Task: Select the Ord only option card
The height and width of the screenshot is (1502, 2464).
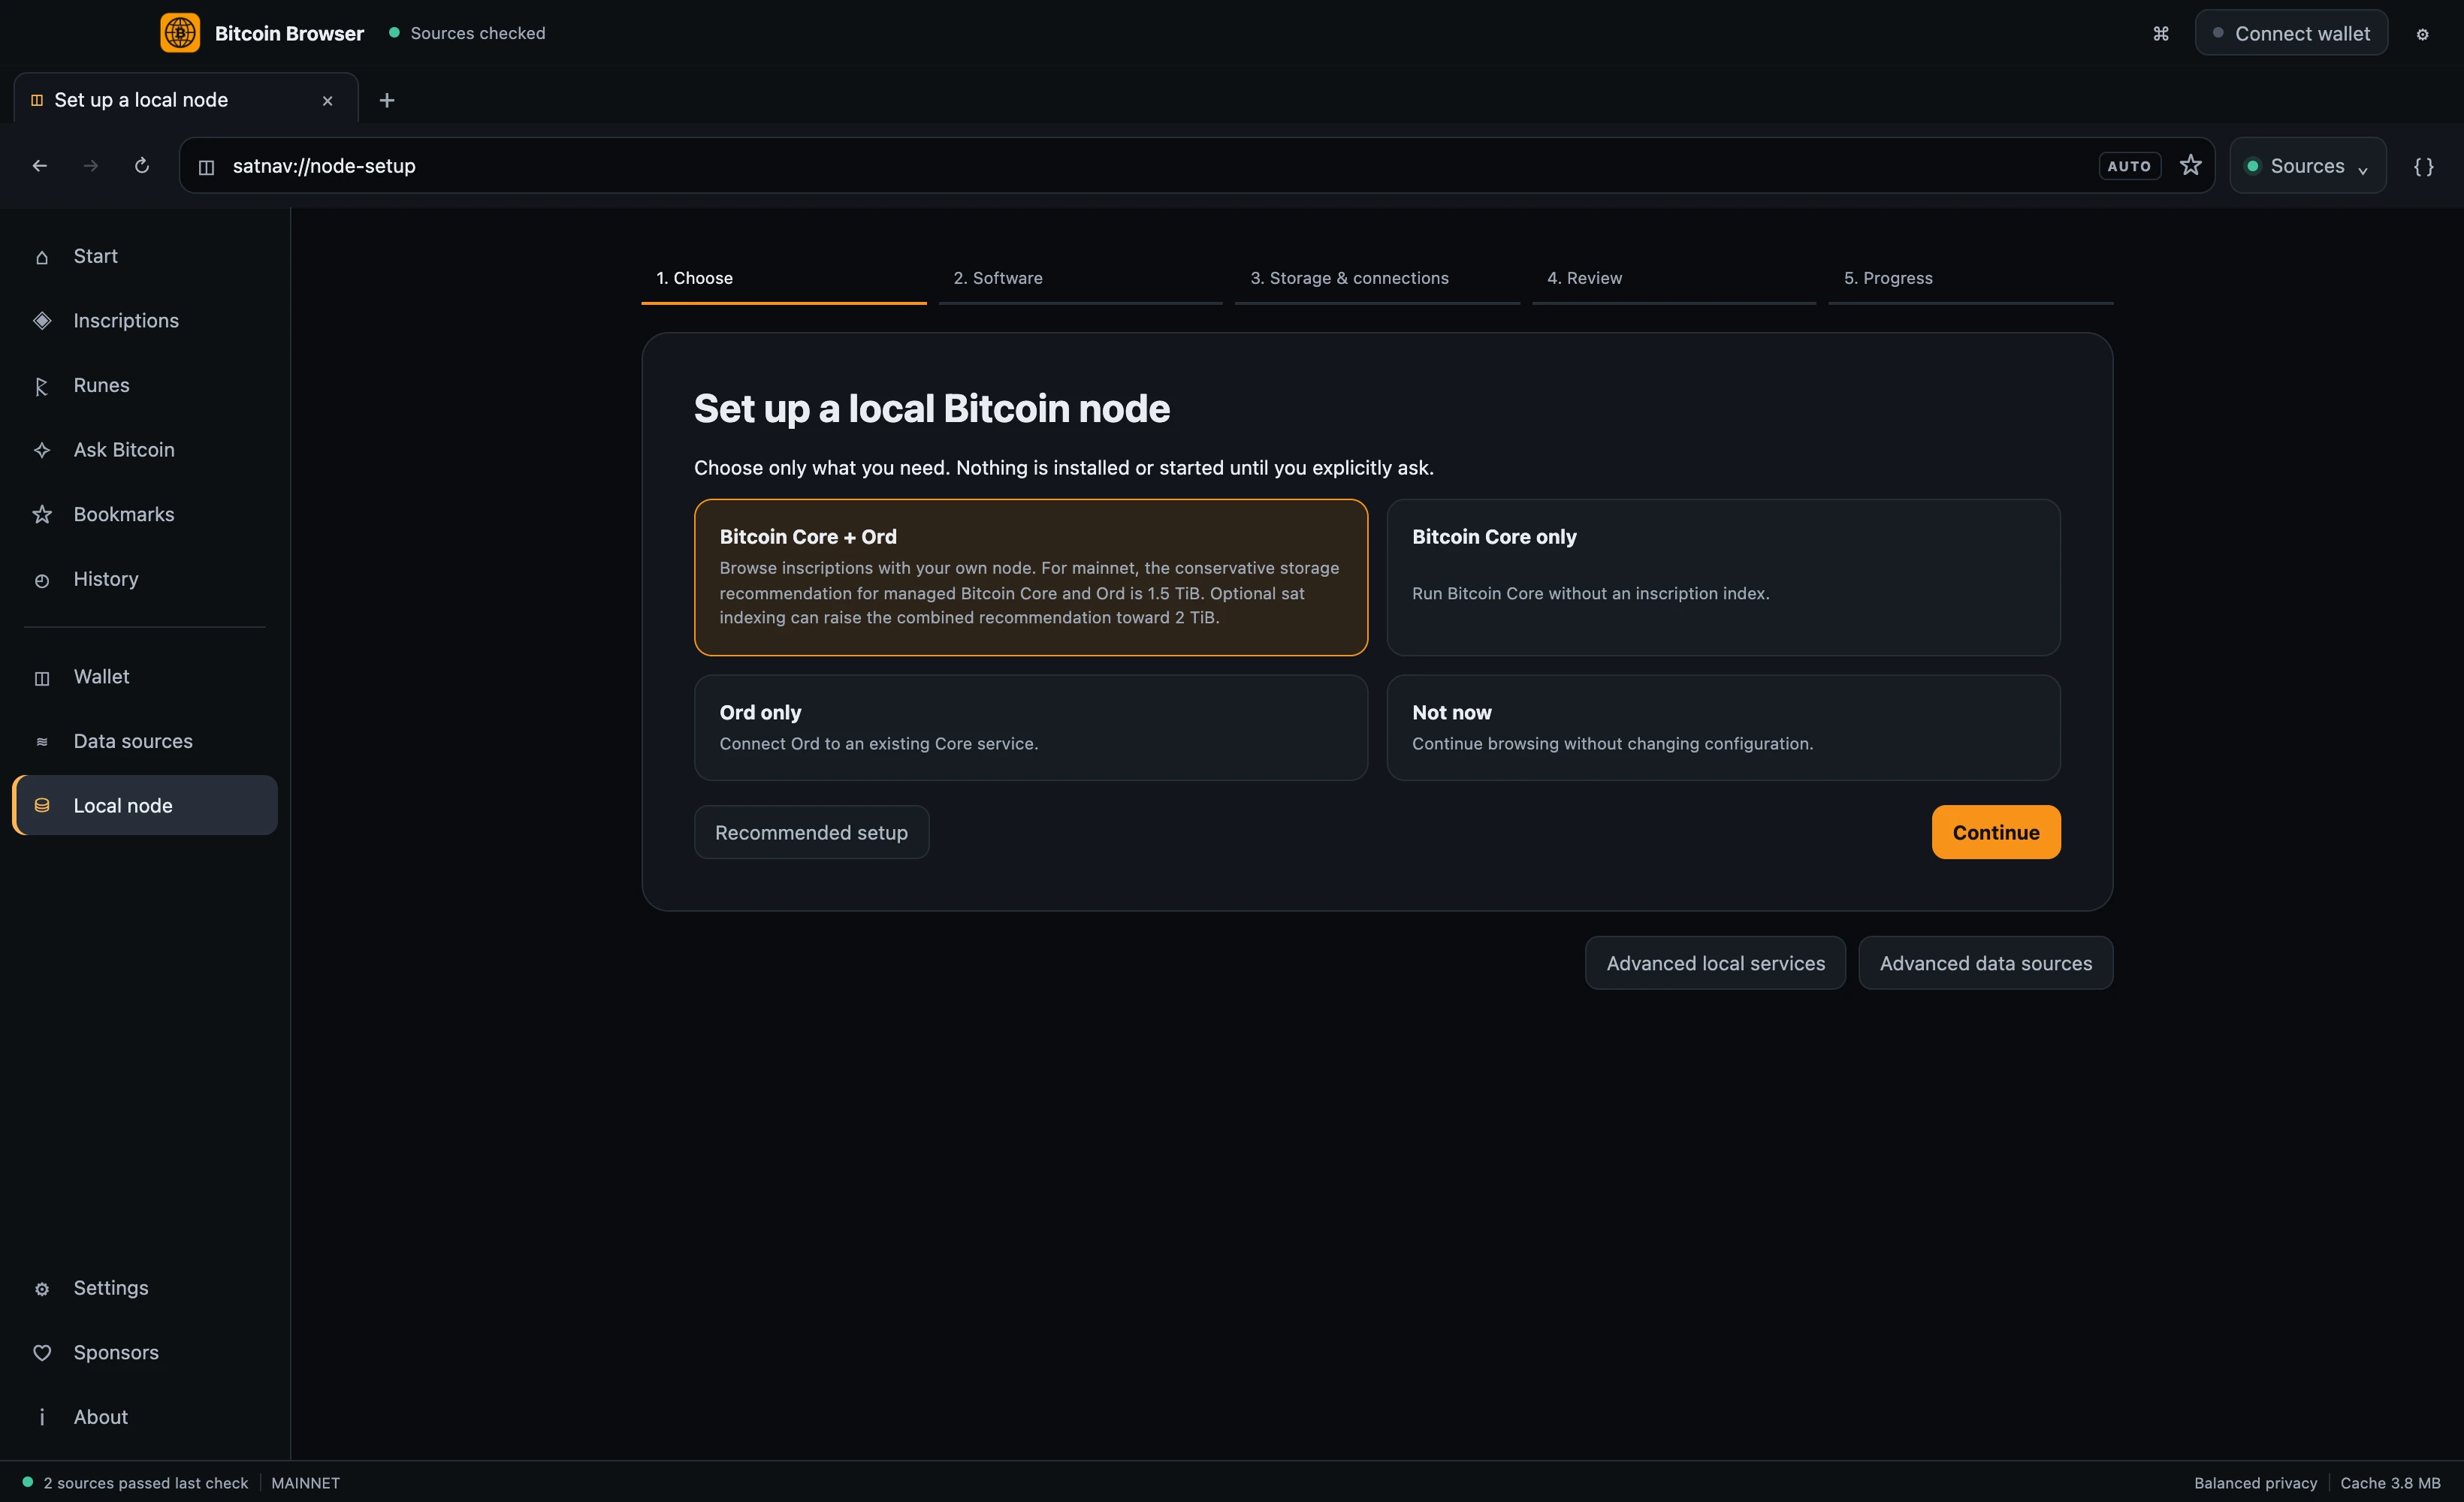Action: (x=1031, y=727)
